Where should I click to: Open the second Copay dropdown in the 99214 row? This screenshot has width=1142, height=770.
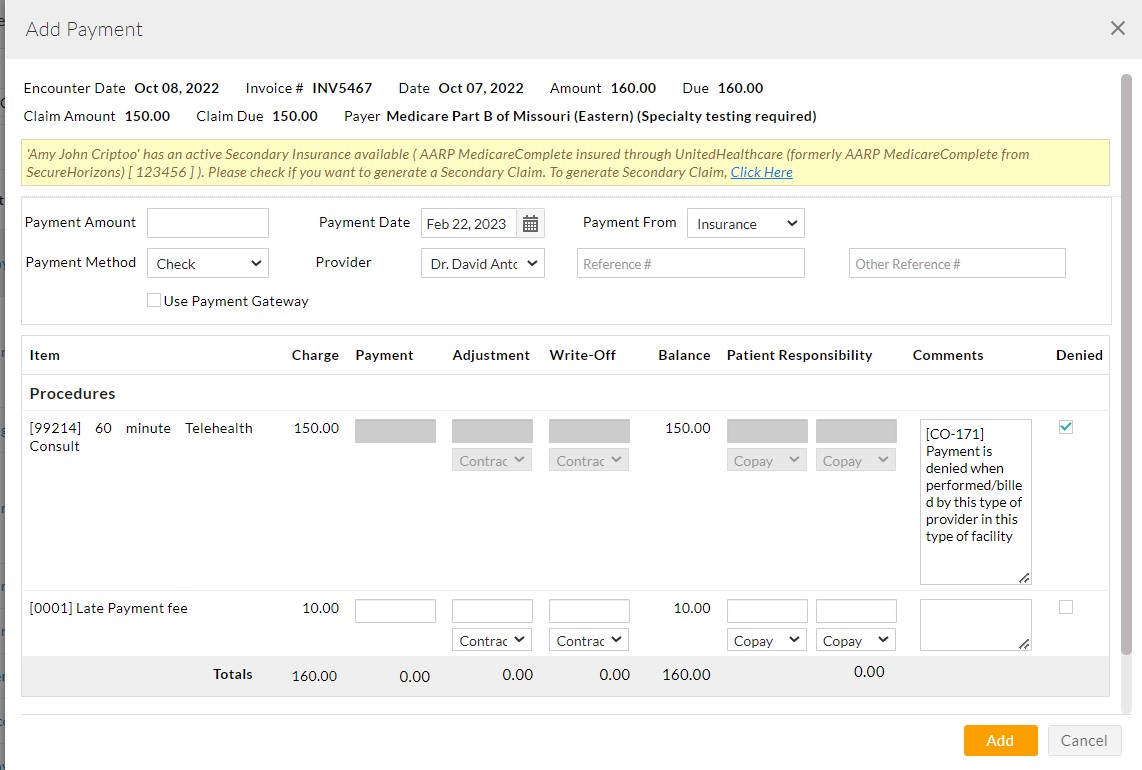pos(855,460)
